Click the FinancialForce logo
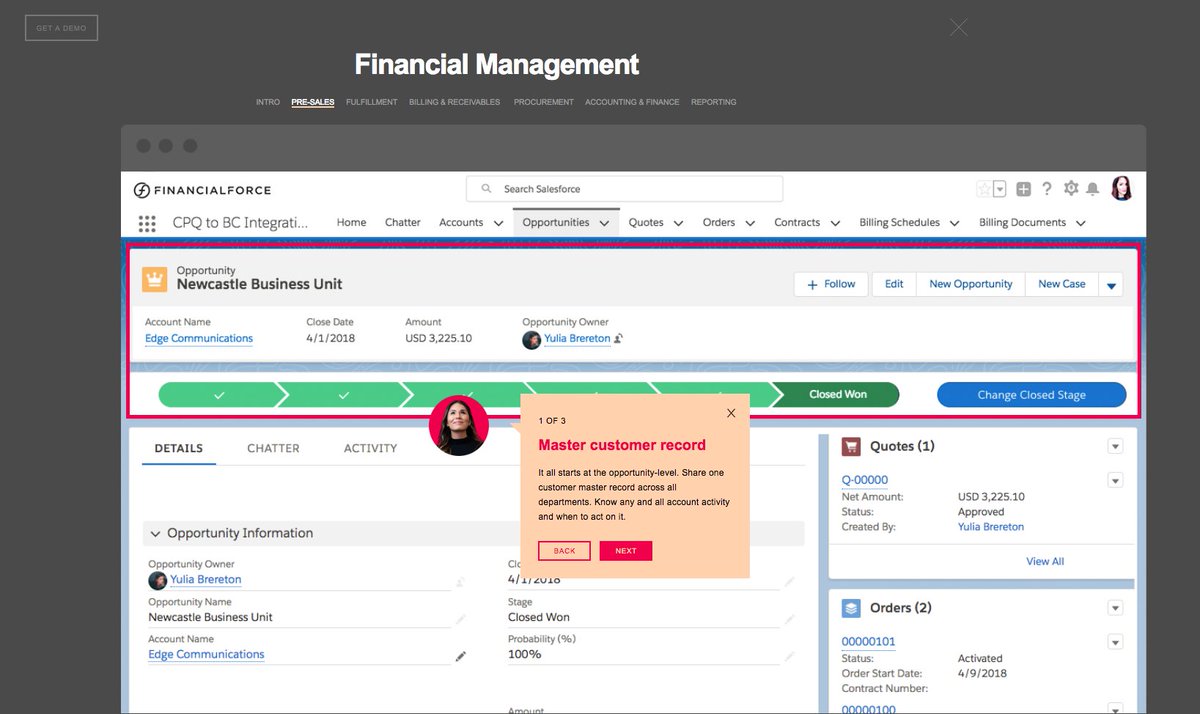The height and width of the screenshot is (714, 1200). point(202,190)
